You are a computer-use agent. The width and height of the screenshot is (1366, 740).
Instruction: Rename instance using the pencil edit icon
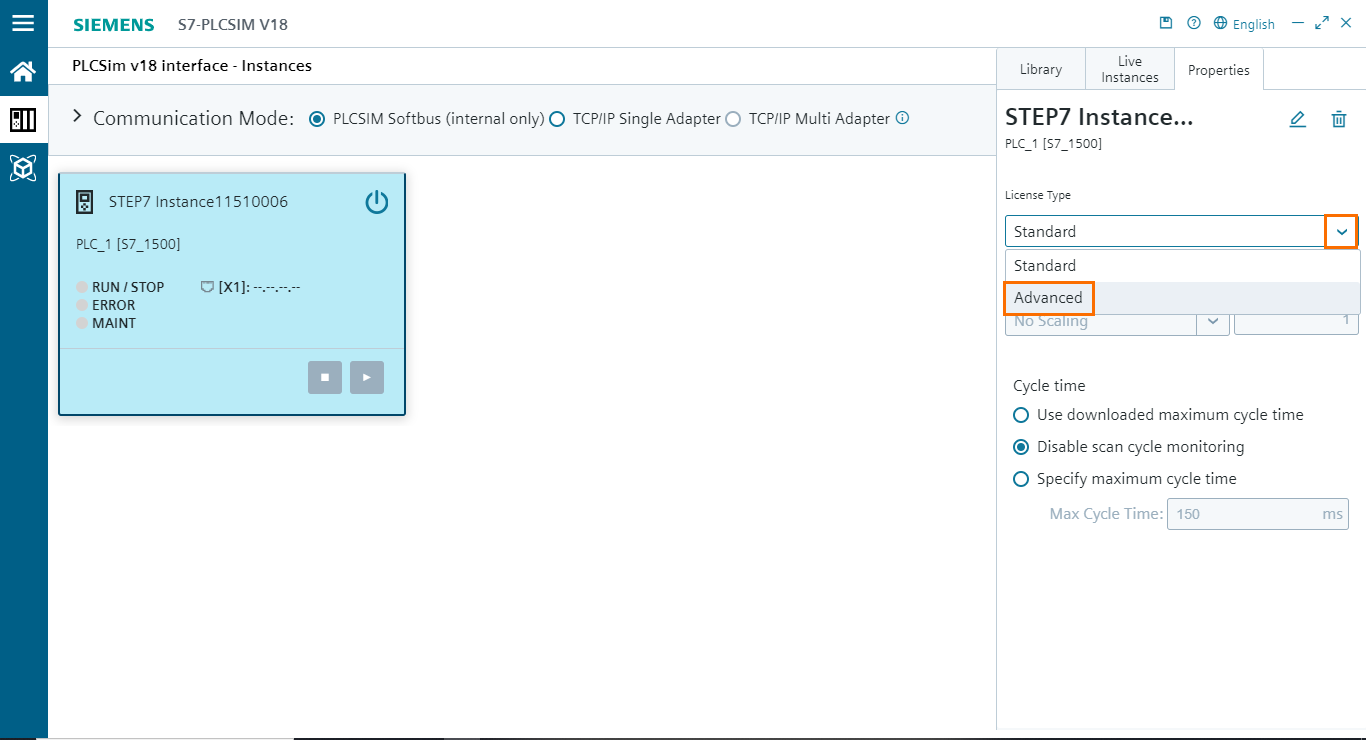coord(1297,119)
